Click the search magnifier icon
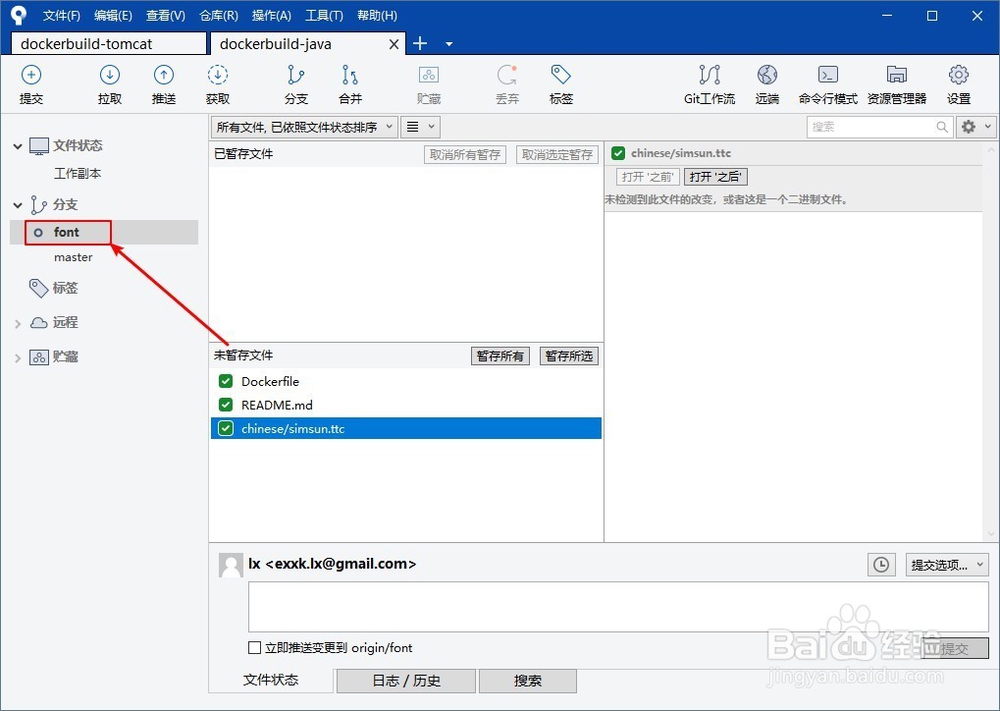The height and width of the screenshot is (711, 1000). tap(942, 127)
